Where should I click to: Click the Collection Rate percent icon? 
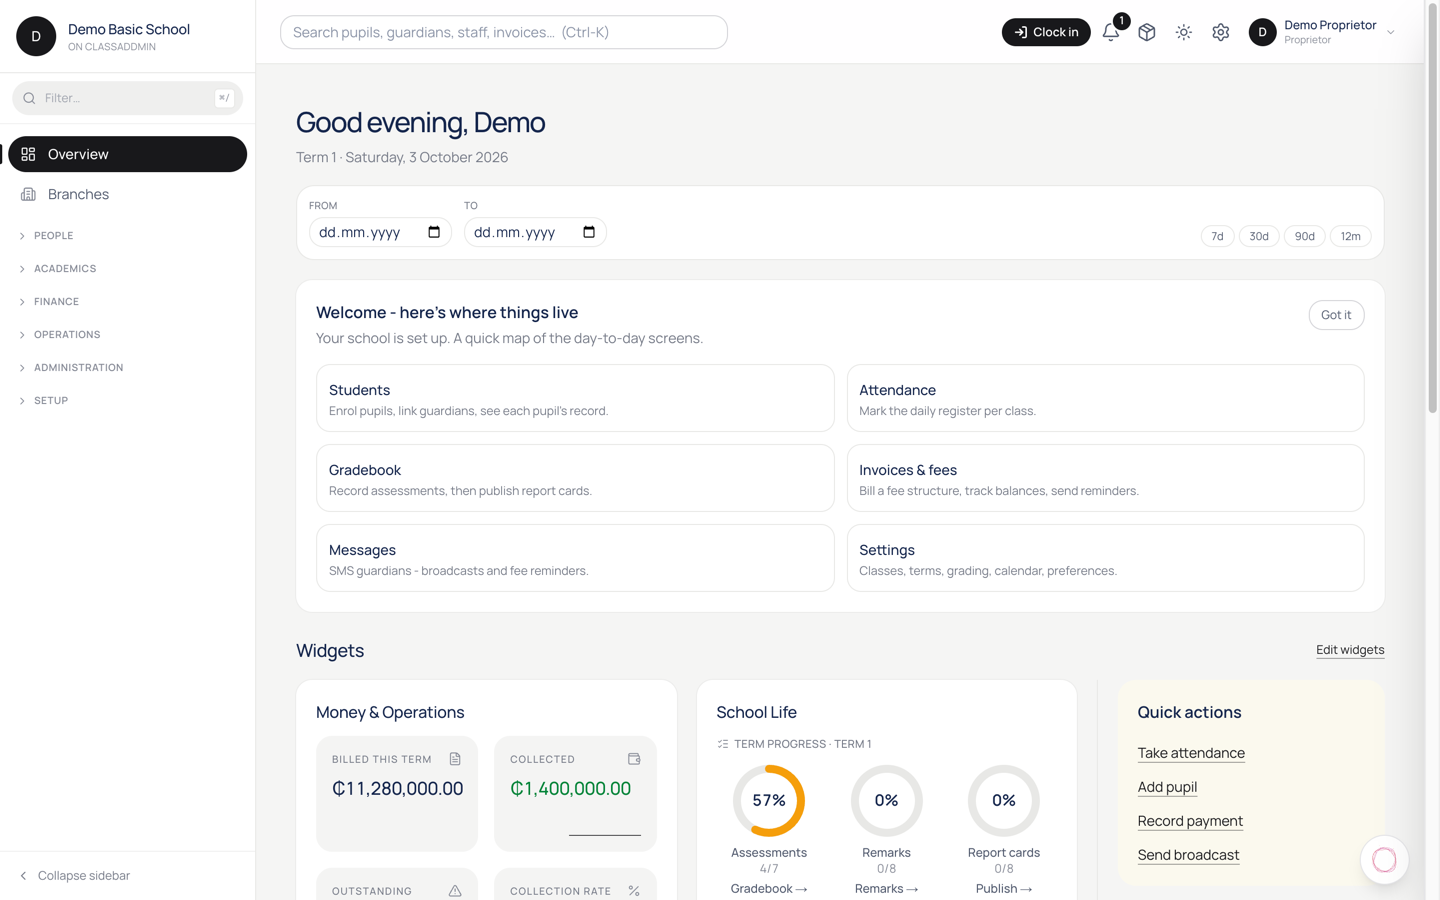(x=634, y=890)
